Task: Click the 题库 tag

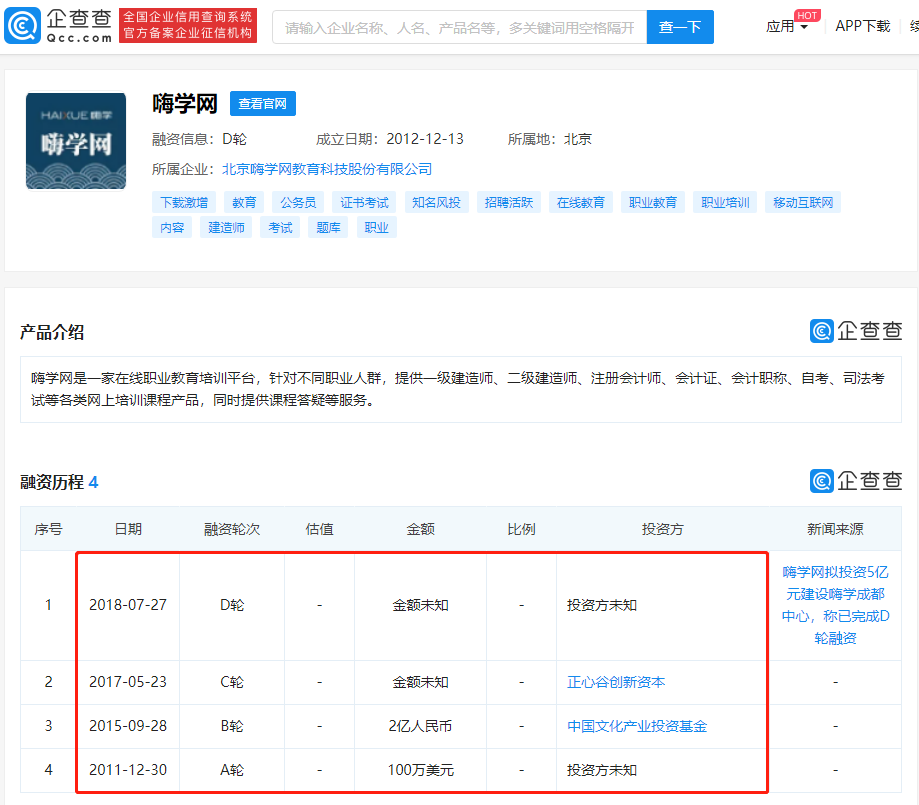Action: 328,227
